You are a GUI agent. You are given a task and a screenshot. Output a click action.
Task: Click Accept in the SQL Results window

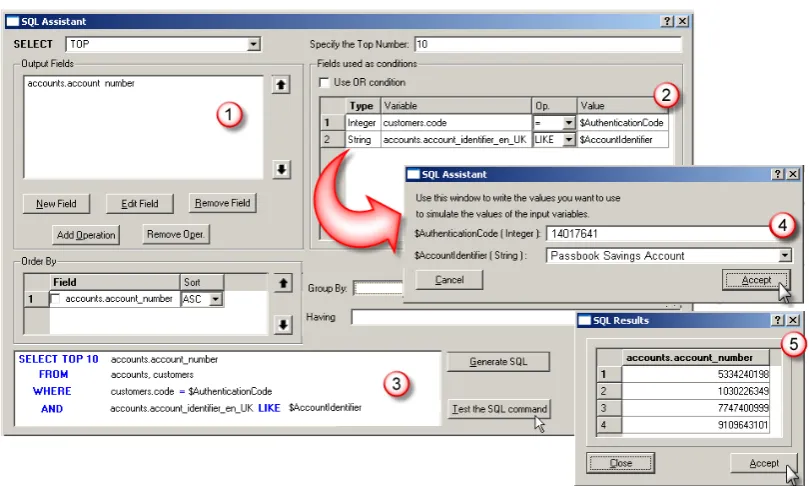click(x=764, y=463)
